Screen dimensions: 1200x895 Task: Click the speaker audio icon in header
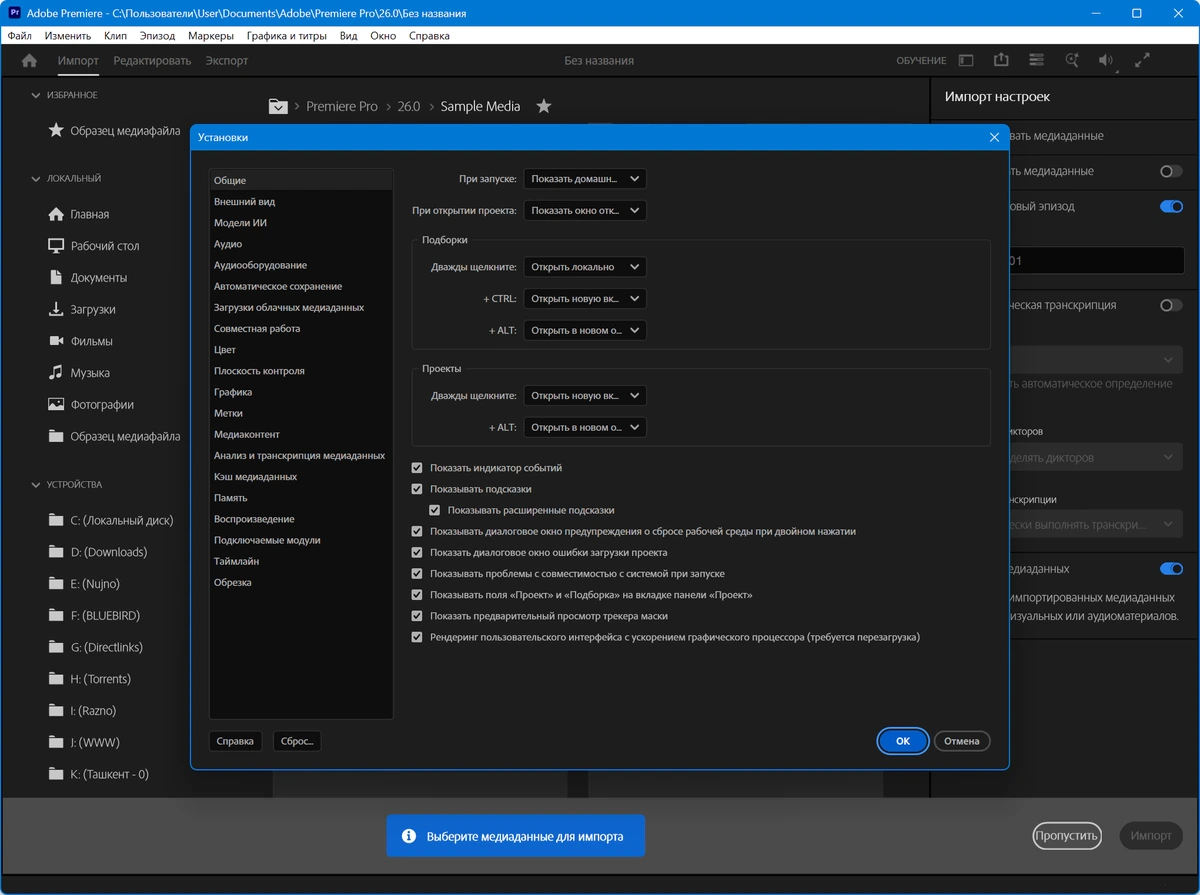coord(1106,61)
